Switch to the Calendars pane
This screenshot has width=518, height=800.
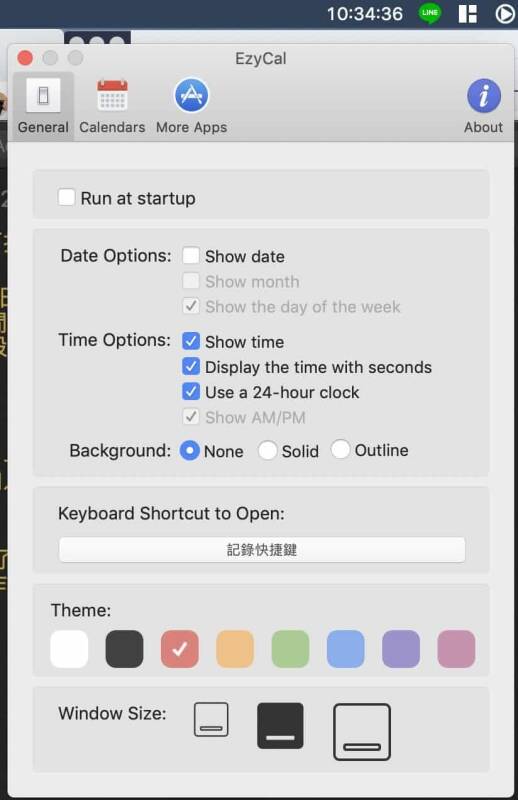point(112,106)
